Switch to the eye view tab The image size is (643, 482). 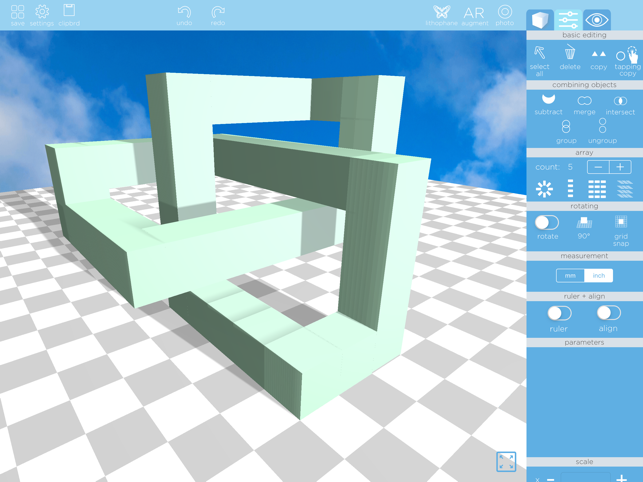[x=597, y=20]
